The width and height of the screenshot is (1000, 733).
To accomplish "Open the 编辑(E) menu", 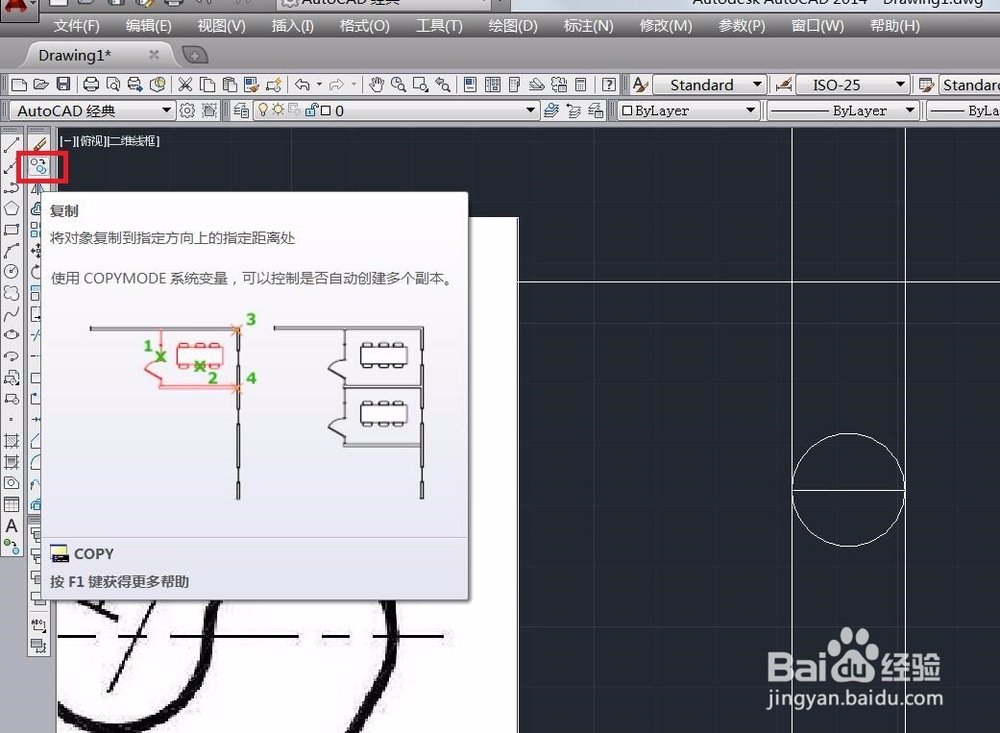I will pyautogui.click(x=149, y=26).
